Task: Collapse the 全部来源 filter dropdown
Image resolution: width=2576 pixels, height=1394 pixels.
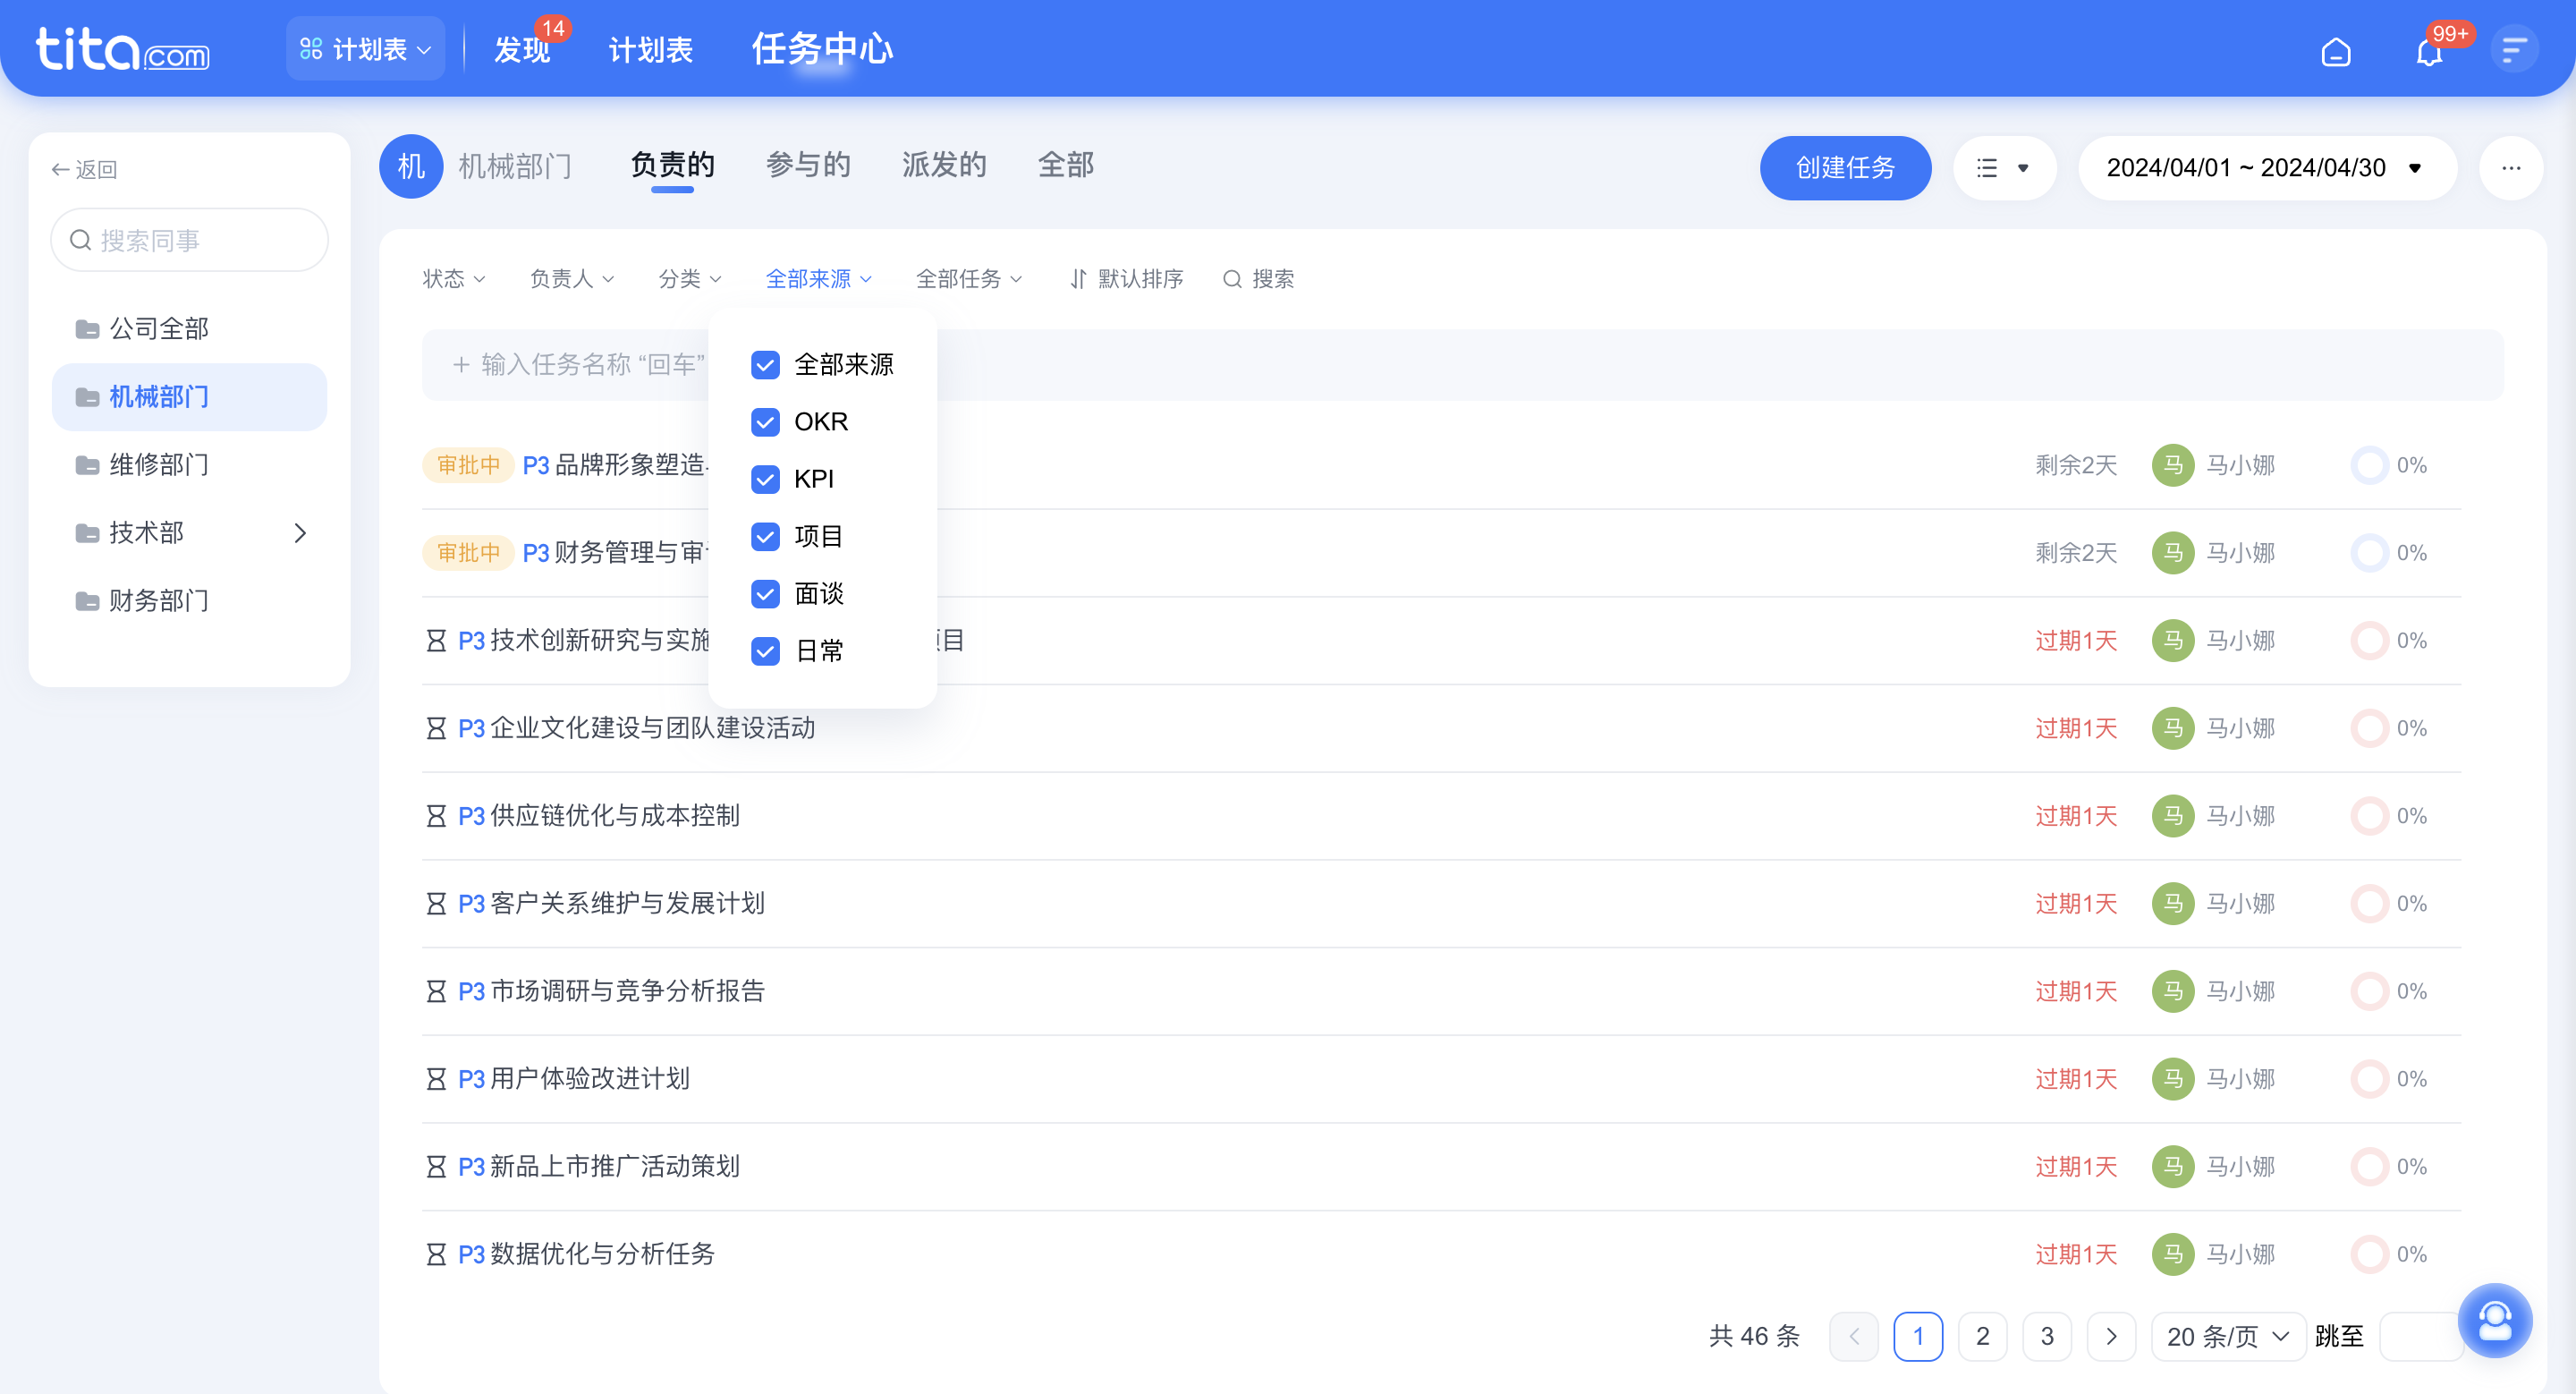Action: point(819,279)
